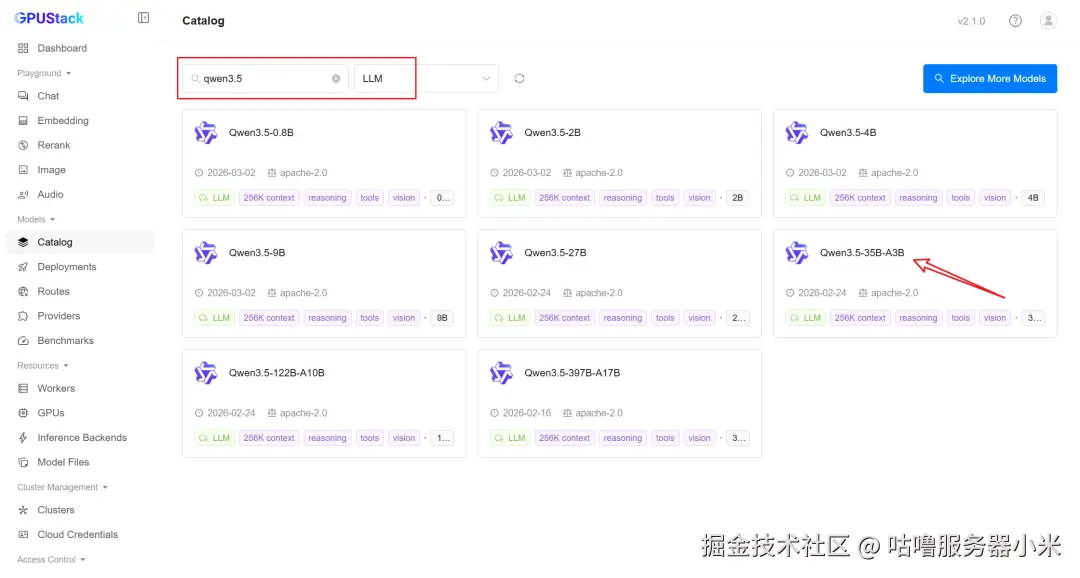Screen dimensions: 1080x578
Task: Click the 2B size tag
Action: click(738, 198)
